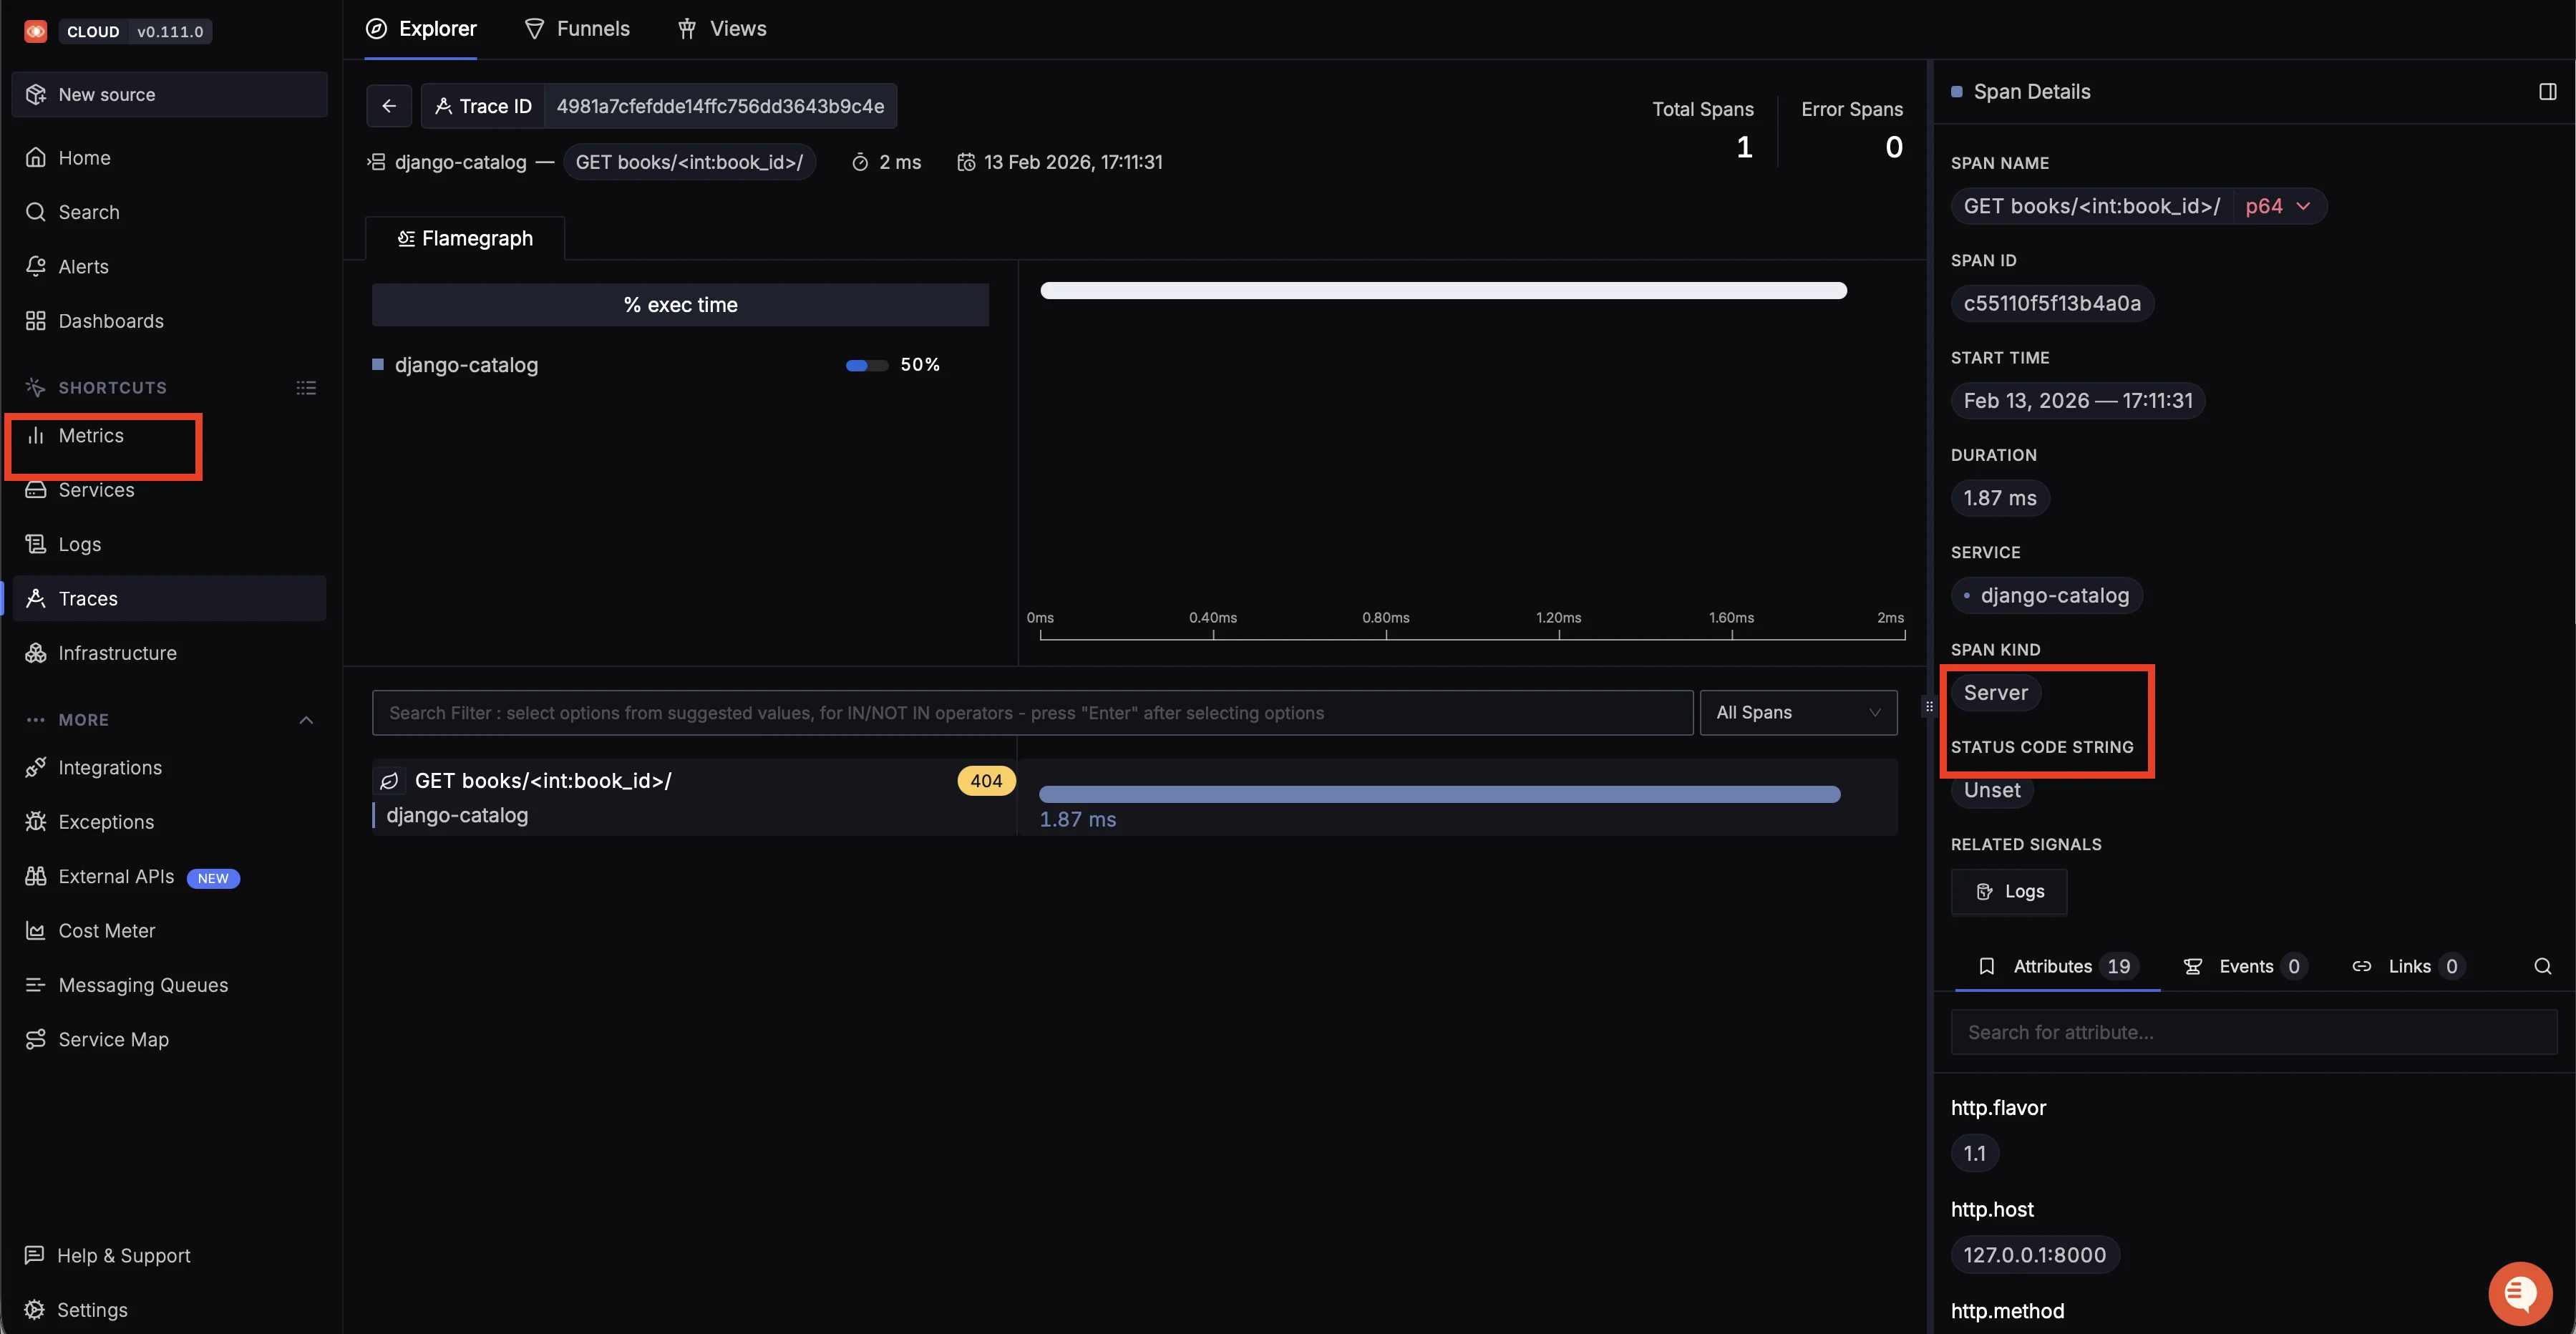The height and width of the screenshot is (1334, 2576).
Task: Collapse the MORE section chevron
Action: 306,720
